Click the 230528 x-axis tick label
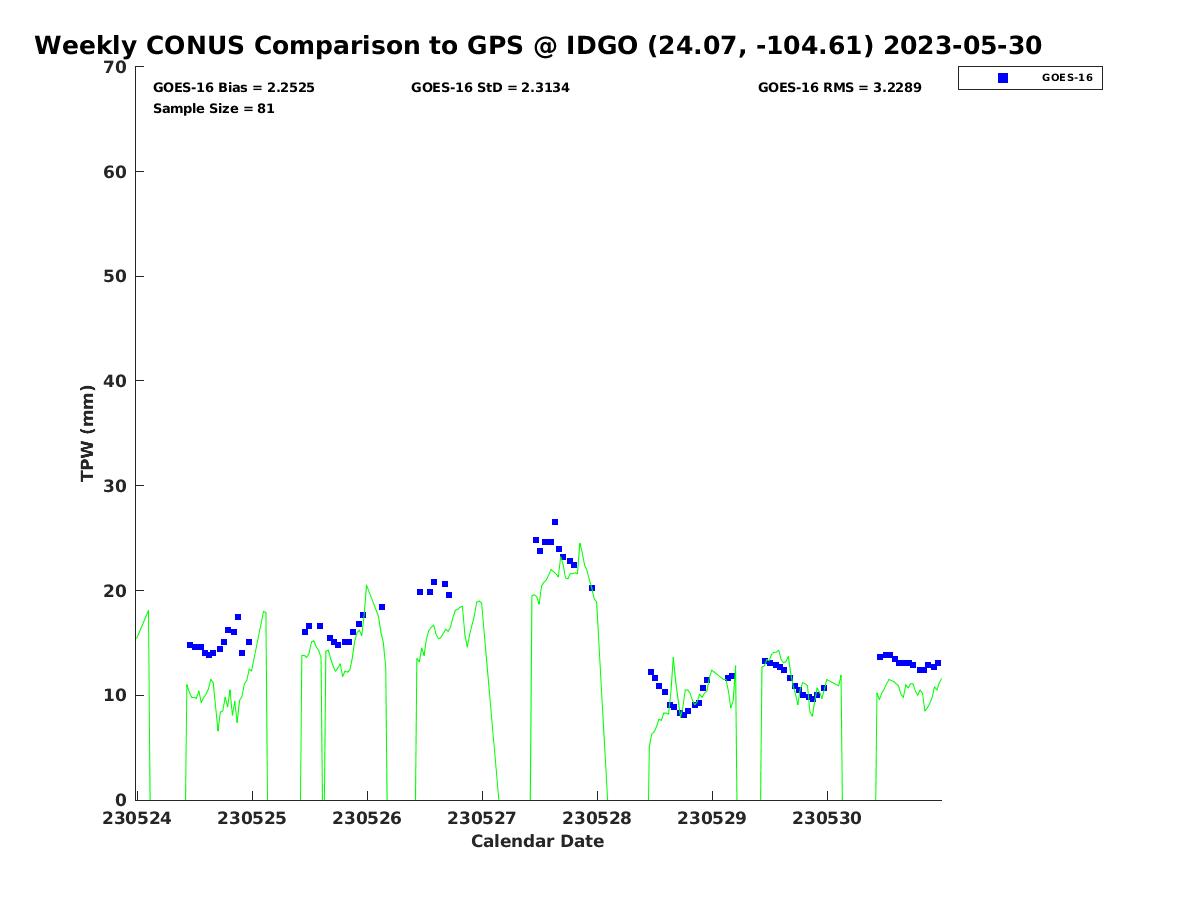This screenshot has height=900, width=1200. (x=597, y=818)
